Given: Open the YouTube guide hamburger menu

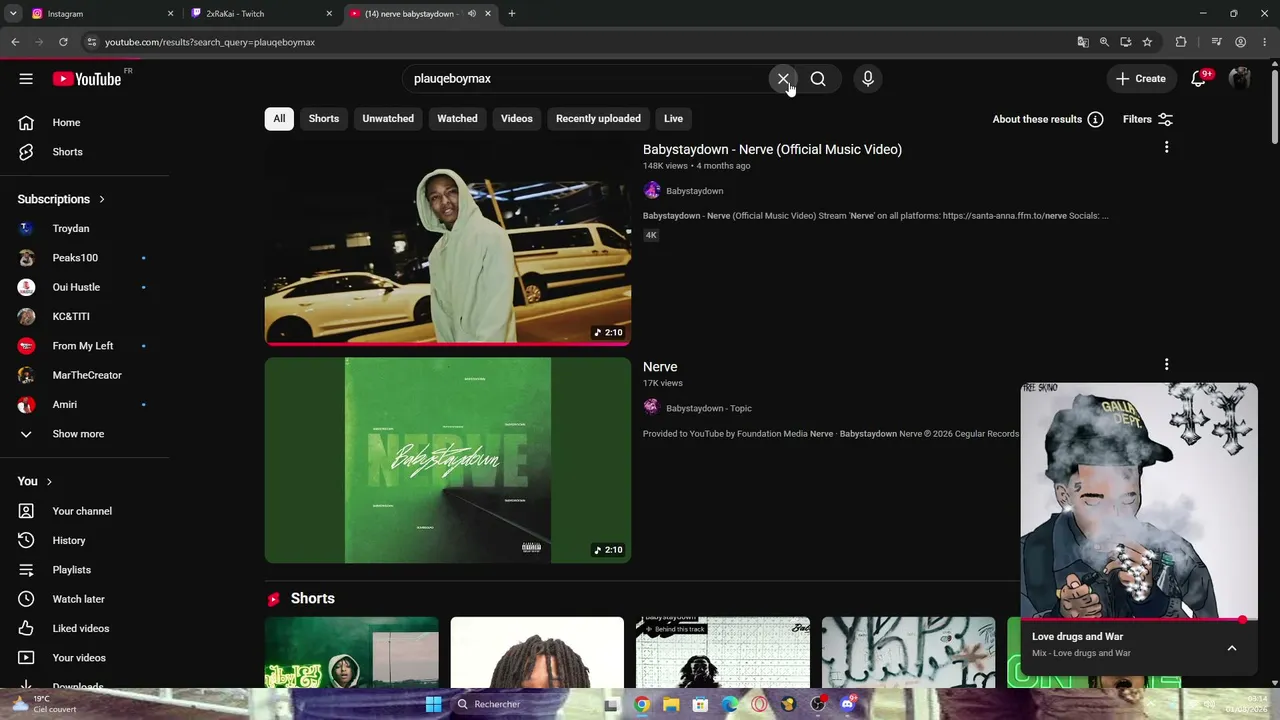Looking at the screenshot, I should coord(26,79).
